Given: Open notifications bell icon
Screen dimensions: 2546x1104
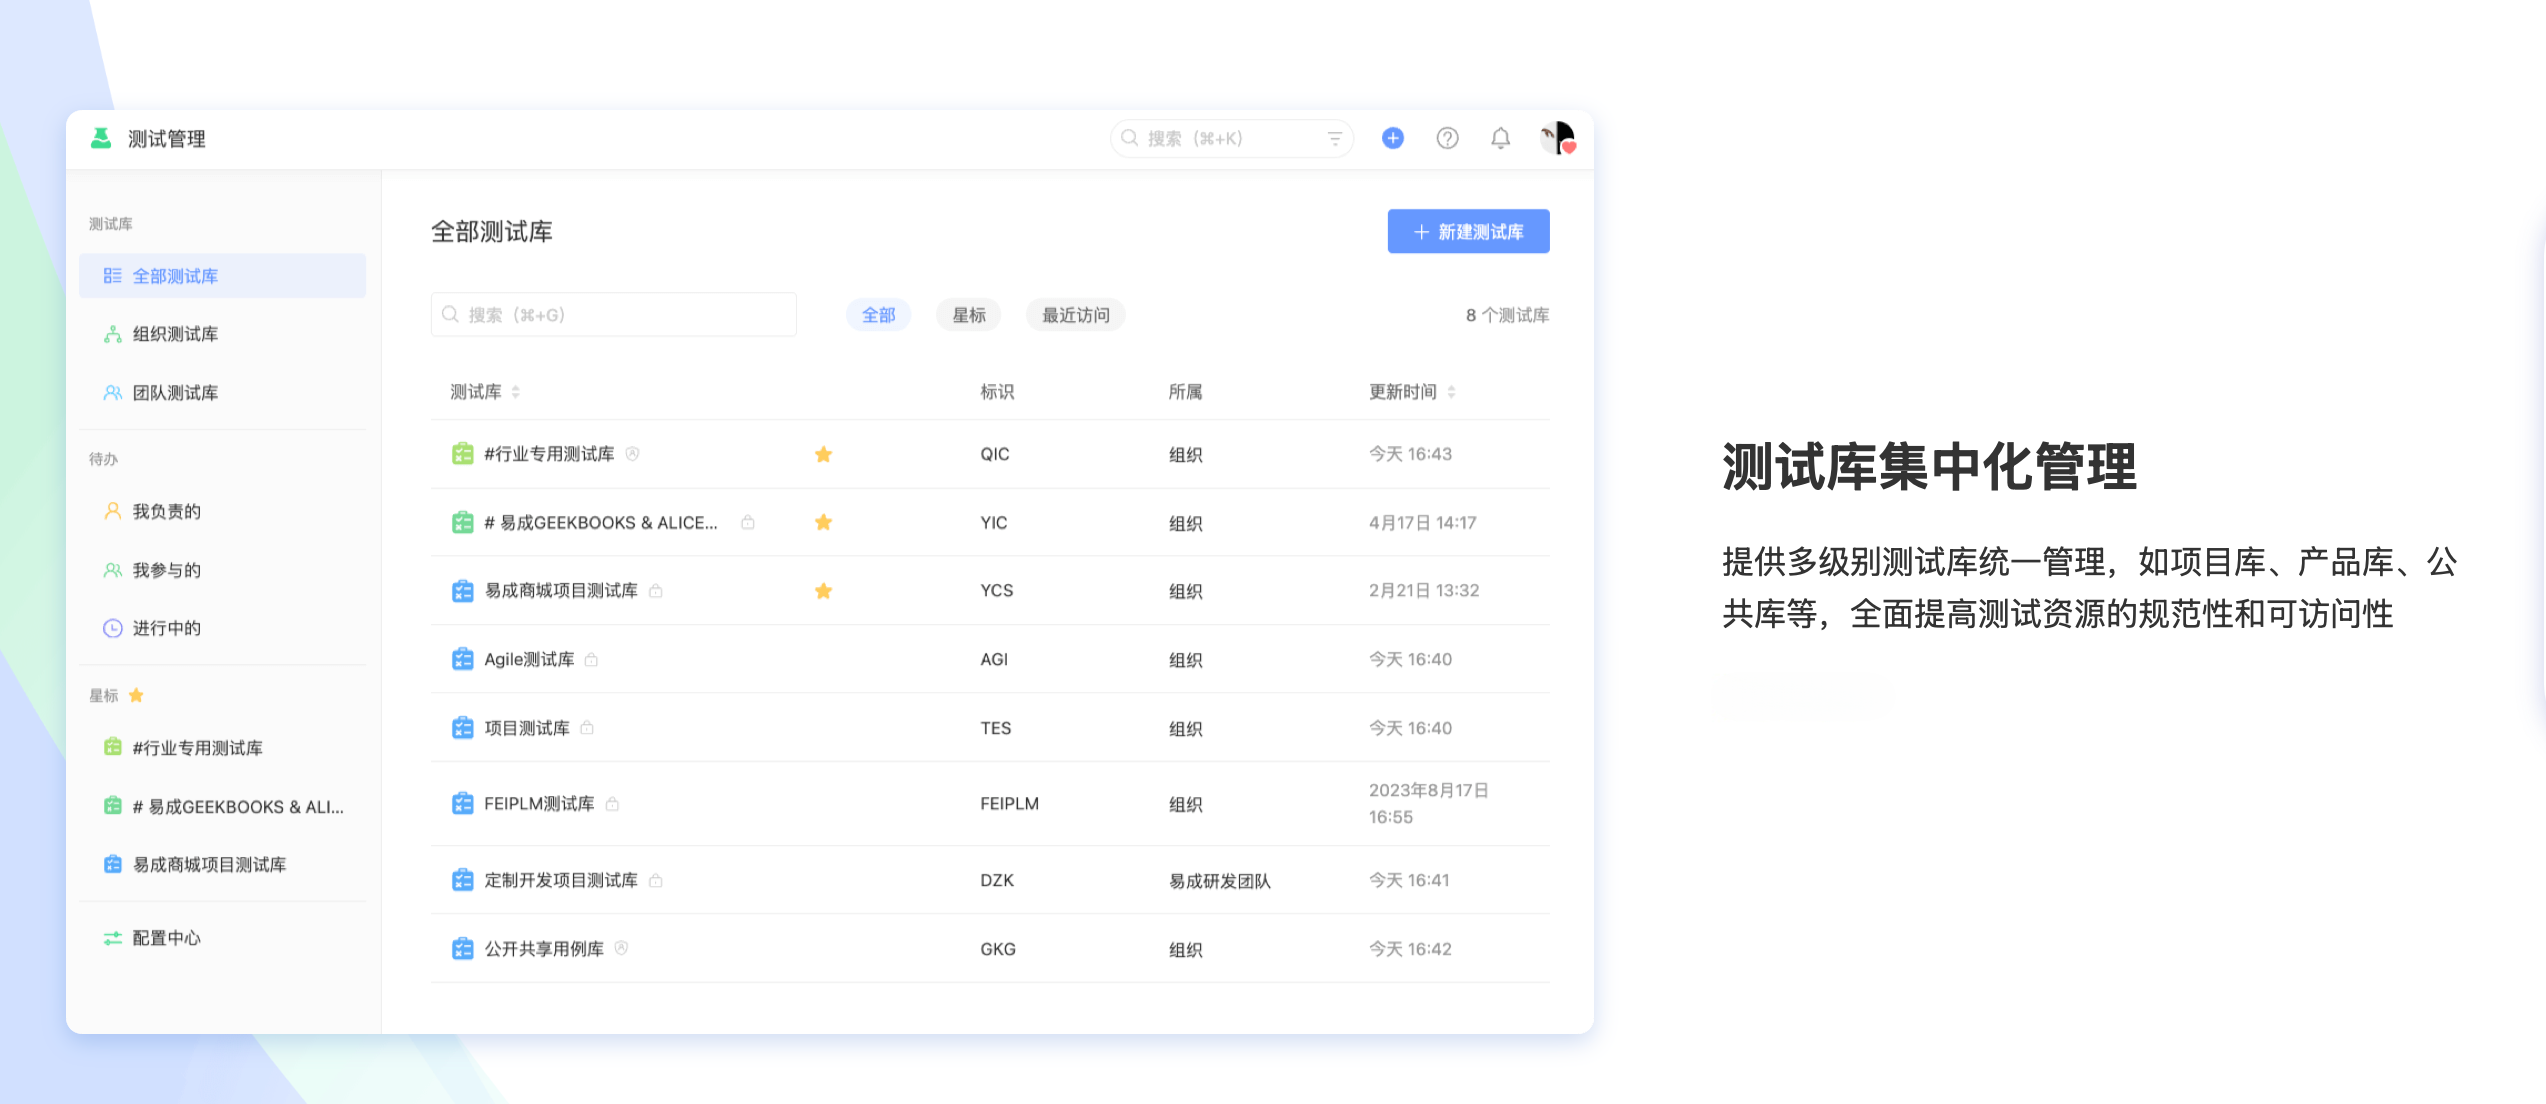Looking at the screenshot, I should pos(1500,138).
